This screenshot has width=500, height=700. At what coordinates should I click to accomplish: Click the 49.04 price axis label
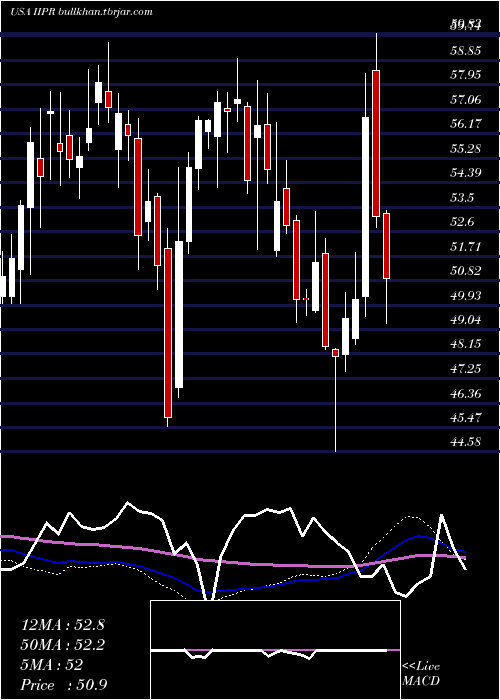[x=465, y=320]
